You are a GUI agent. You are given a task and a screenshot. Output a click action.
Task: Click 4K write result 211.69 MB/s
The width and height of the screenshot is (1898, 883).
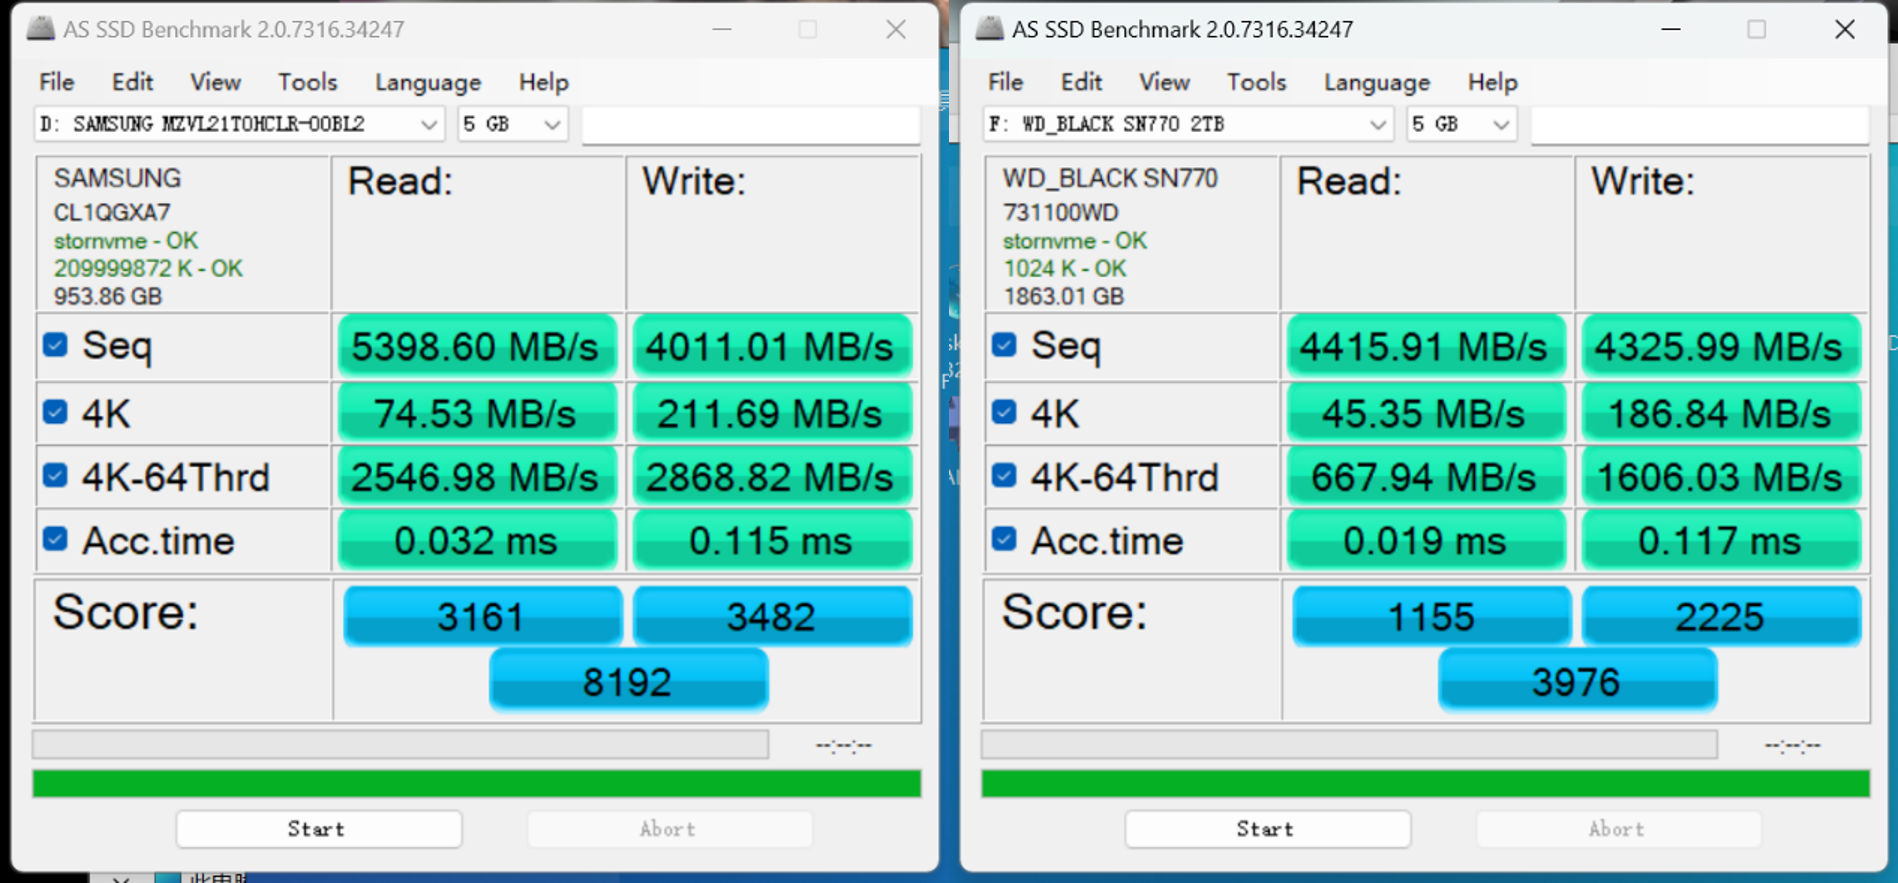[771, 413]
